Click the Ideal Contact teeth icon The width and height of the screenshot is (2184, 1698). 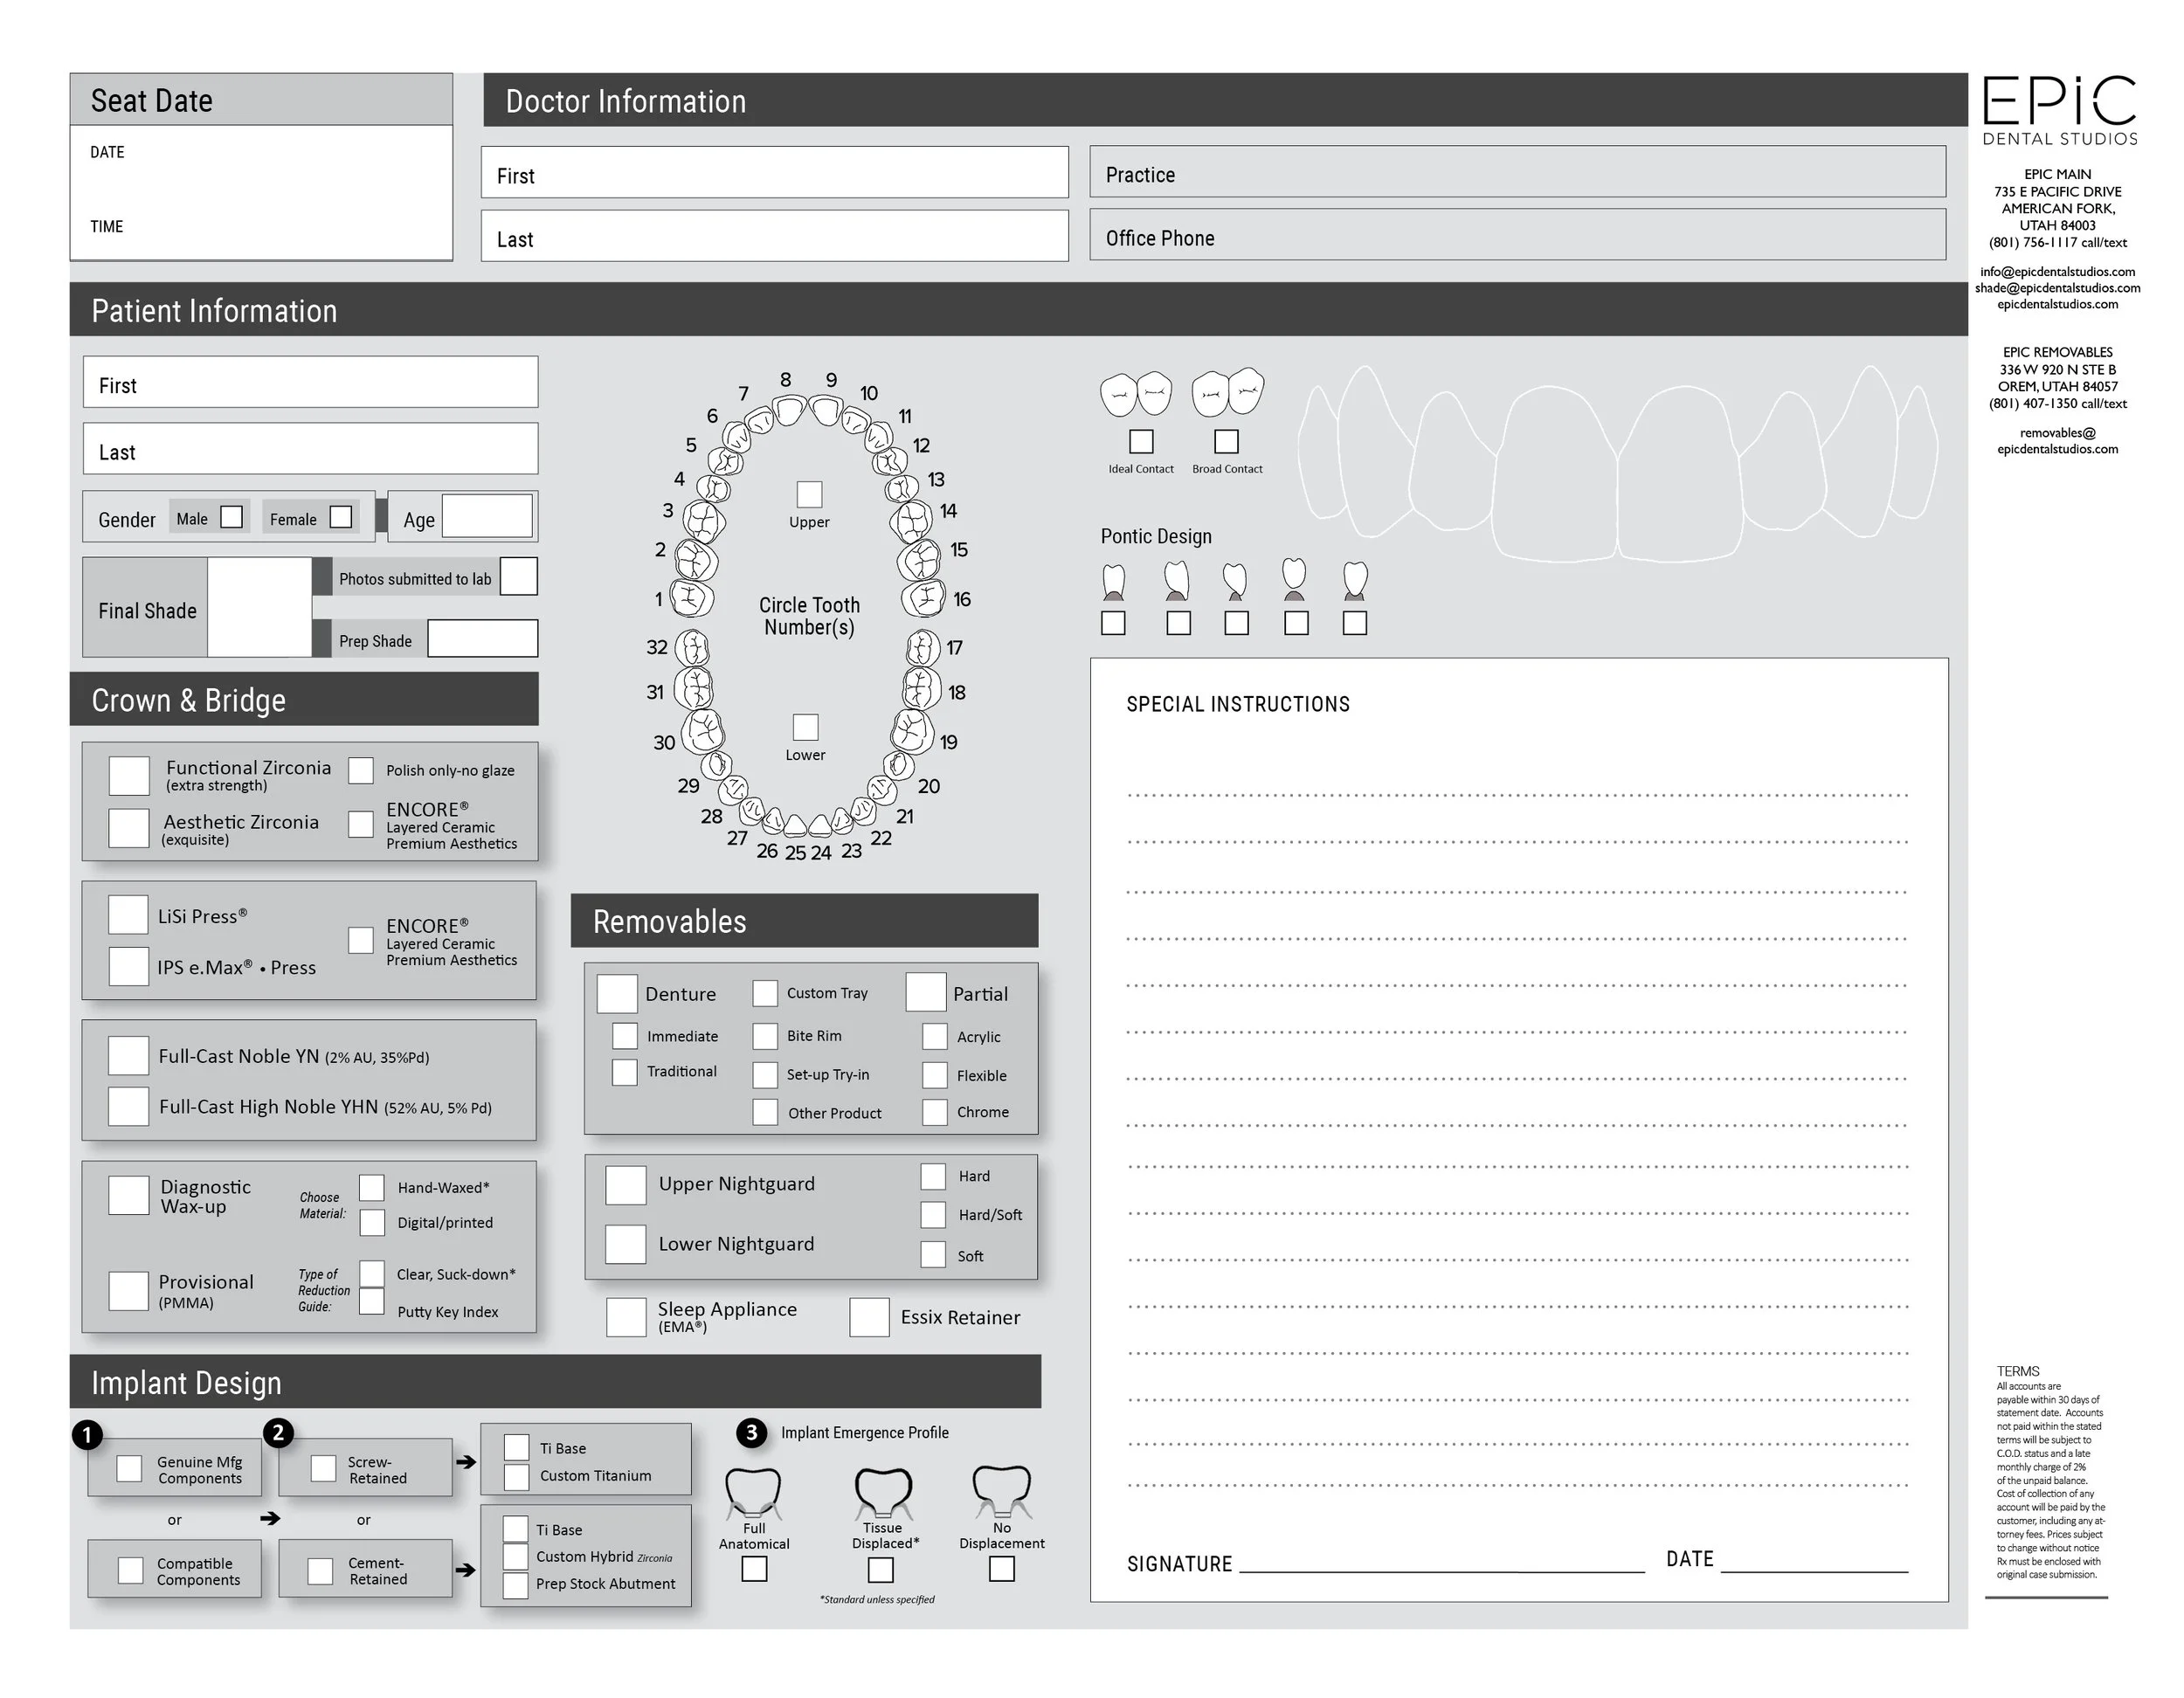(1136, 395)
